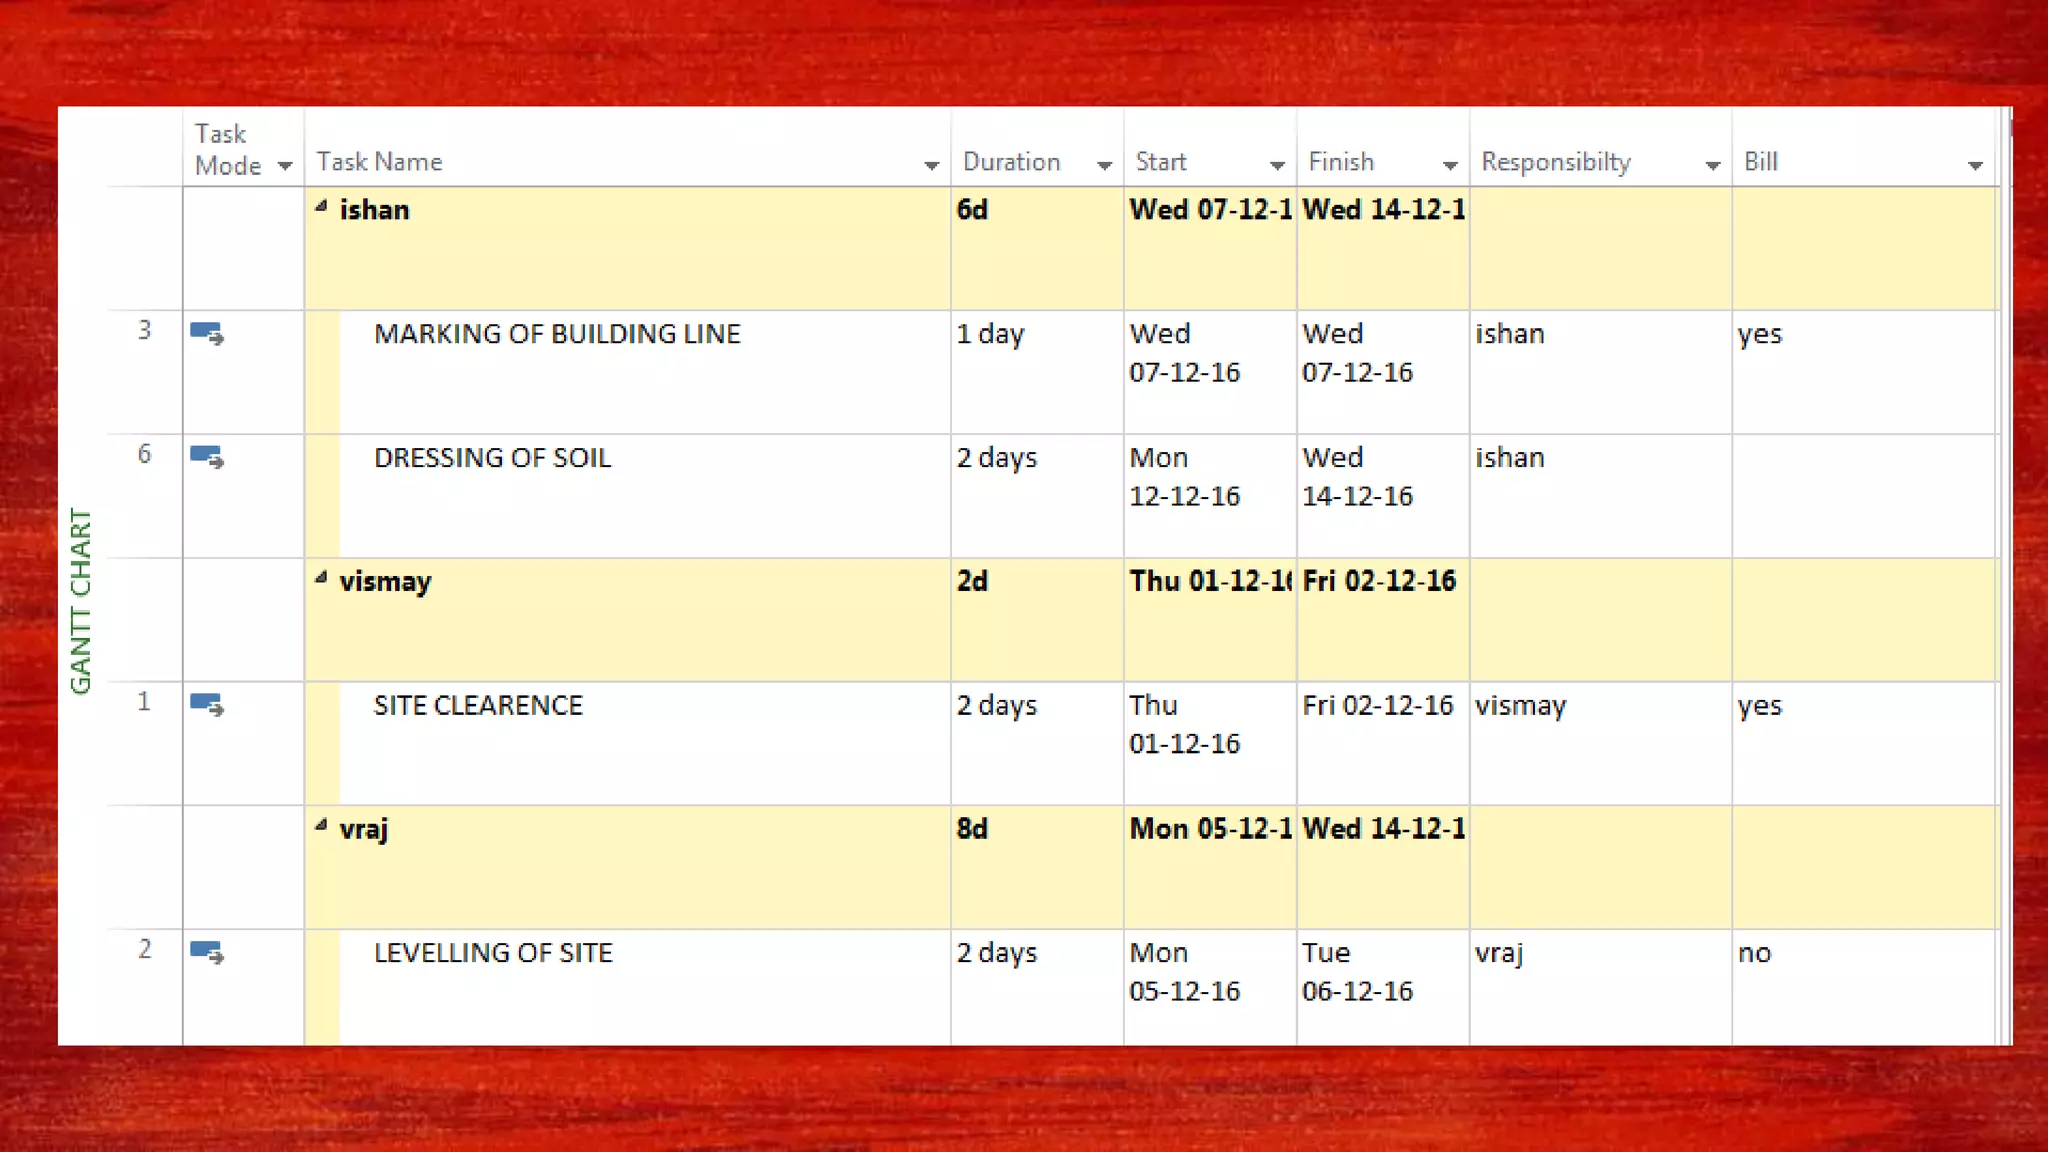
Task: Open the Task Name column filter dropdown
Action: pos(931,165)
